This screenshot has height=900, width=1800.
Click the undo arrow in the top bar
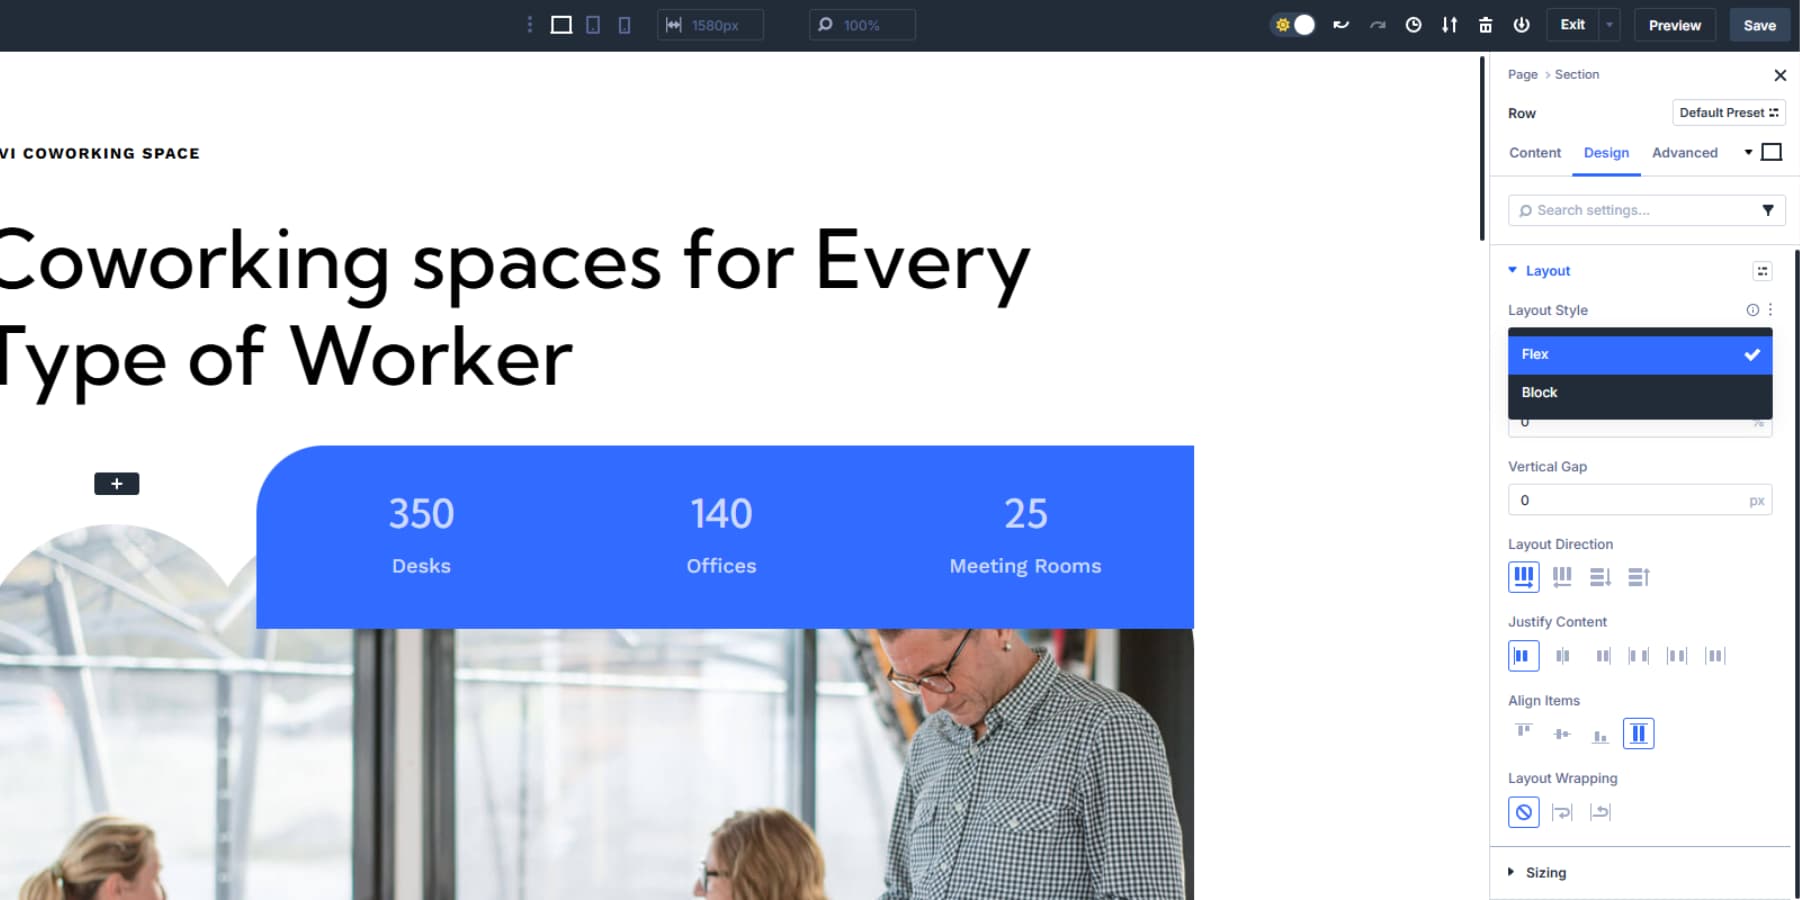(1341, 25)
